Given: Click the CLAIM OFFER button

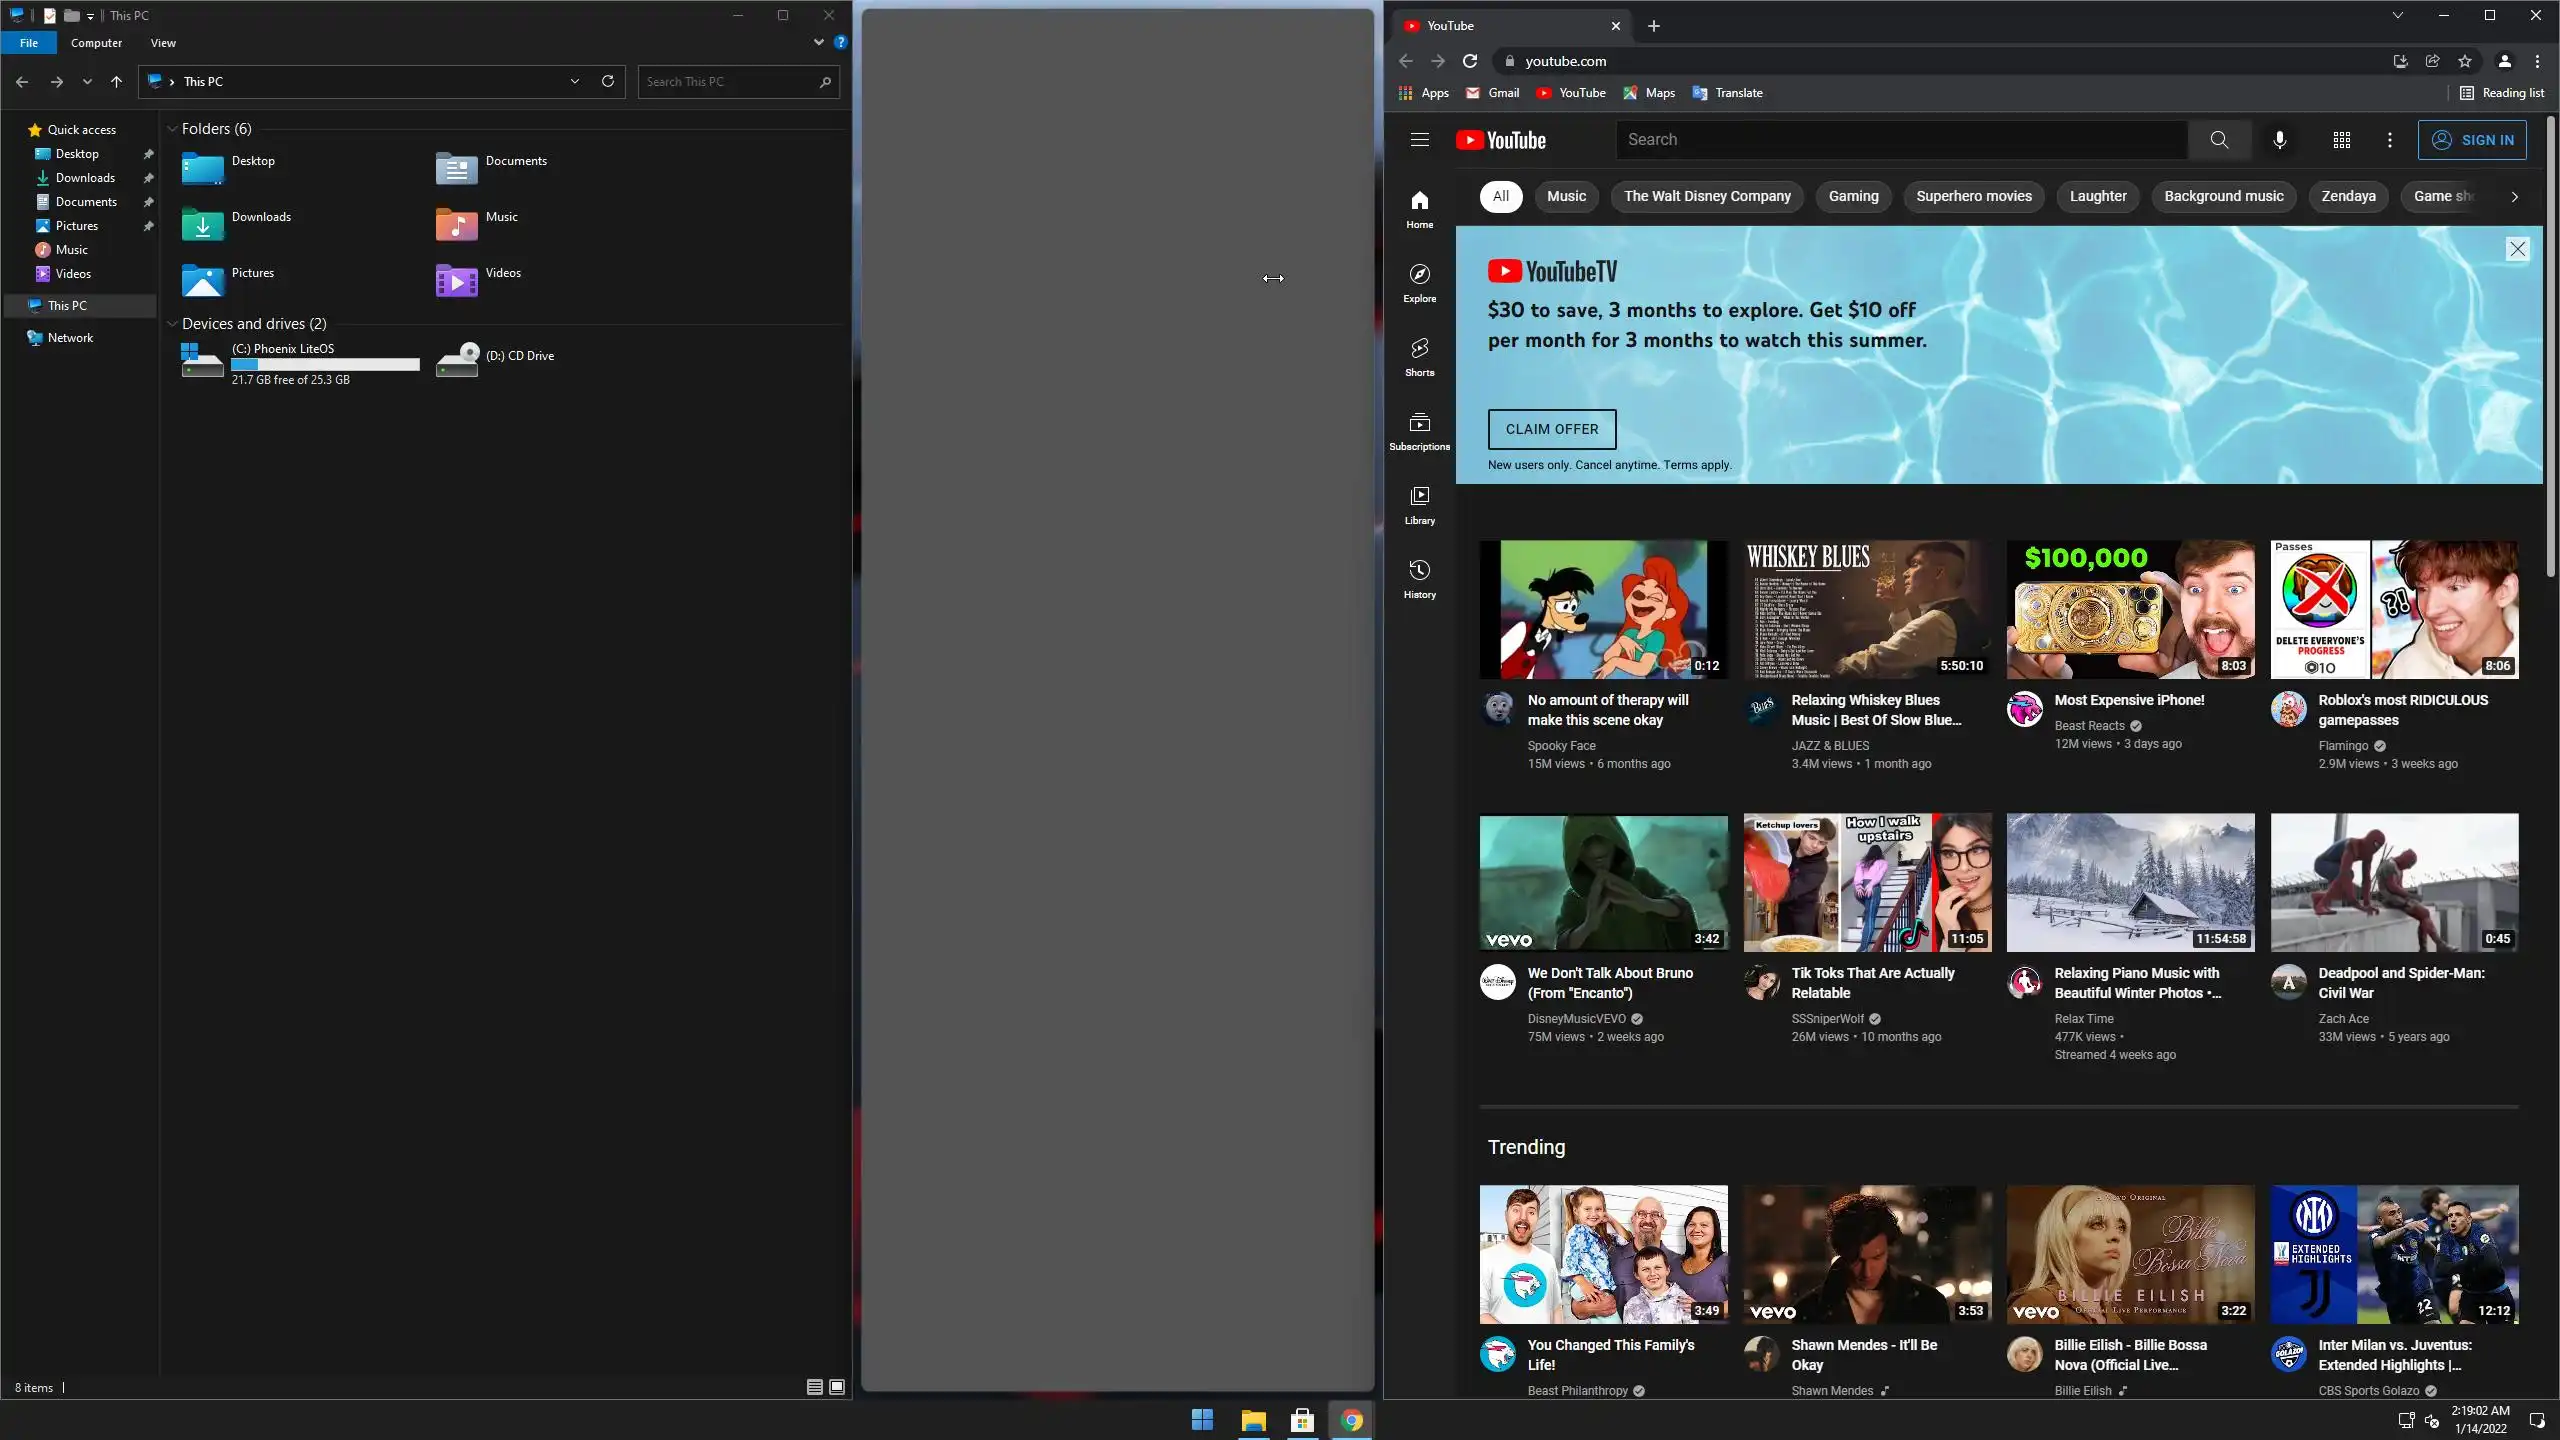Looking at the screenshot, I should click(1551, 429).
